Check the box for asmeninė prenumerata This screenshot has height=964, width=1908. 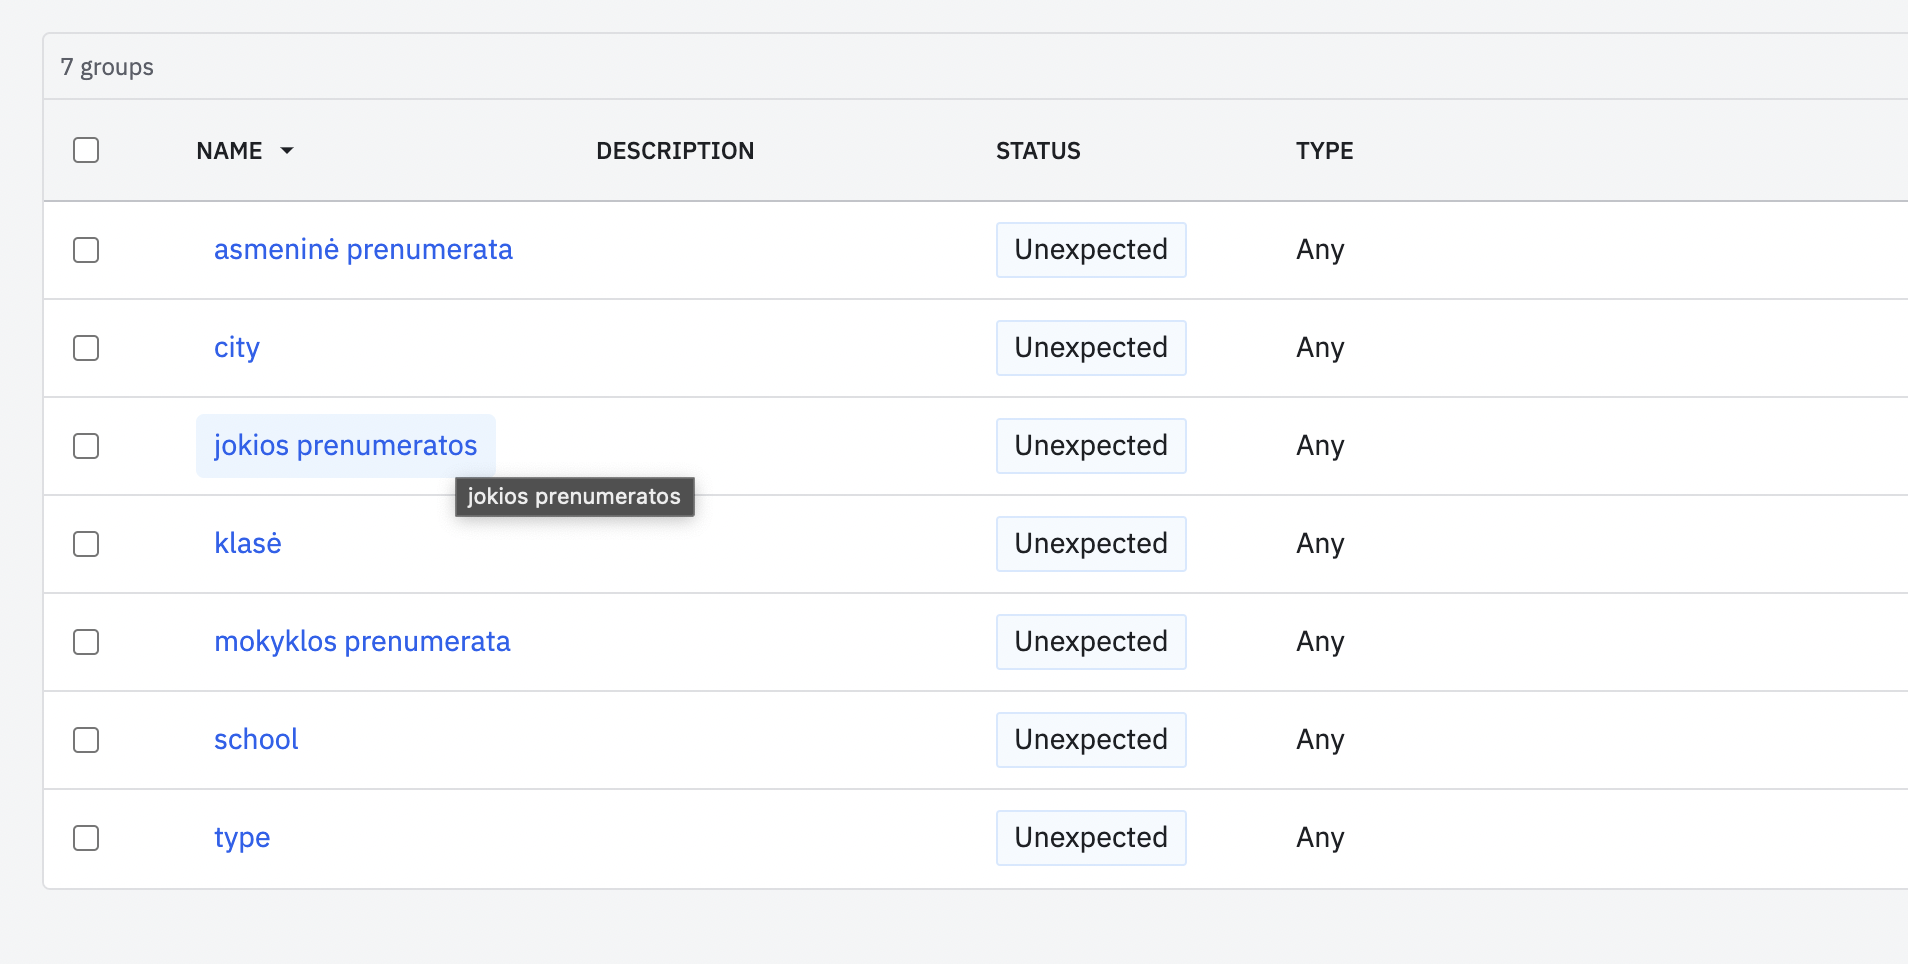point(86,250)
